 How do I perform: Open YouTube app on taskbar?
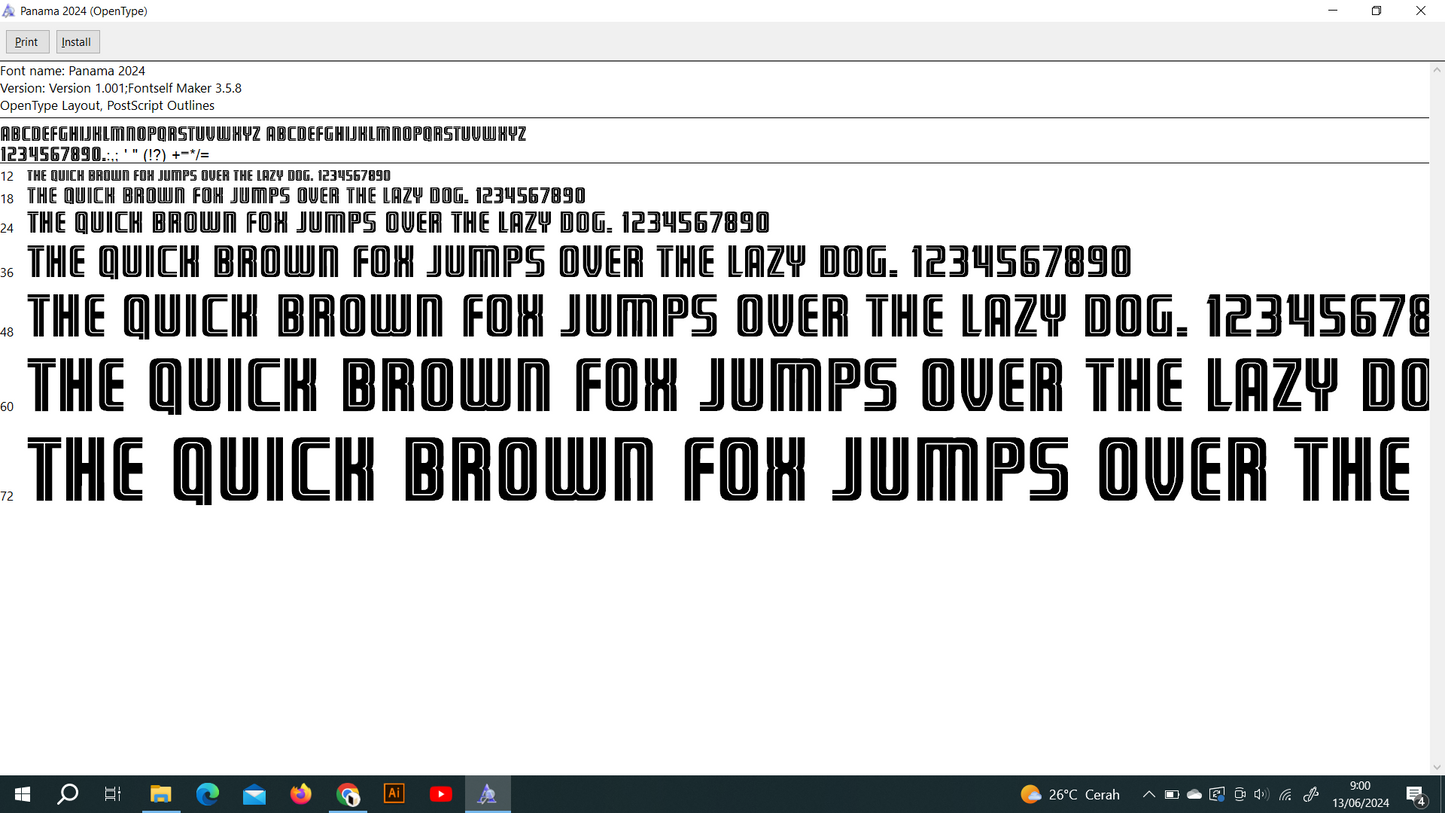pyautogui.click(x=441, y=794)
